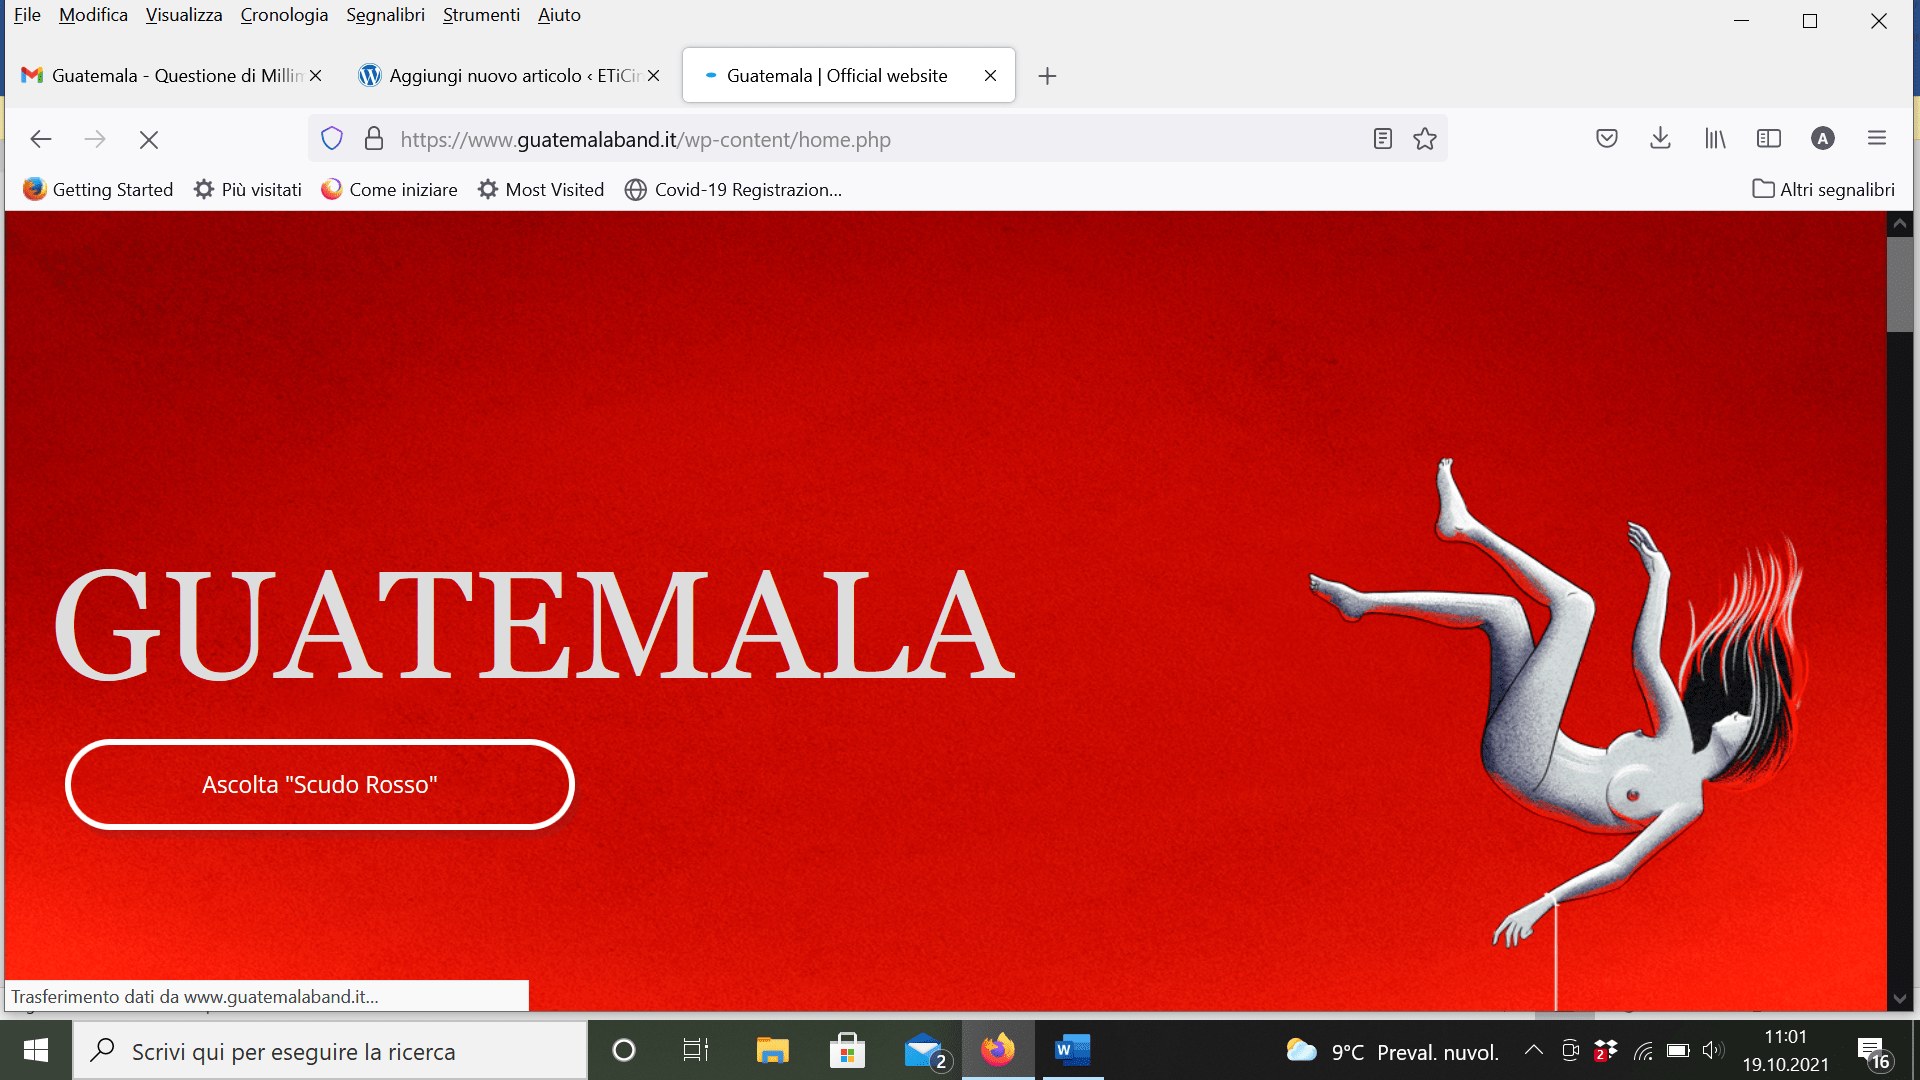Open Cortana circle icon on taskbar
The width and height of the screenshot is (1920, 1080).
point(624,1050)
